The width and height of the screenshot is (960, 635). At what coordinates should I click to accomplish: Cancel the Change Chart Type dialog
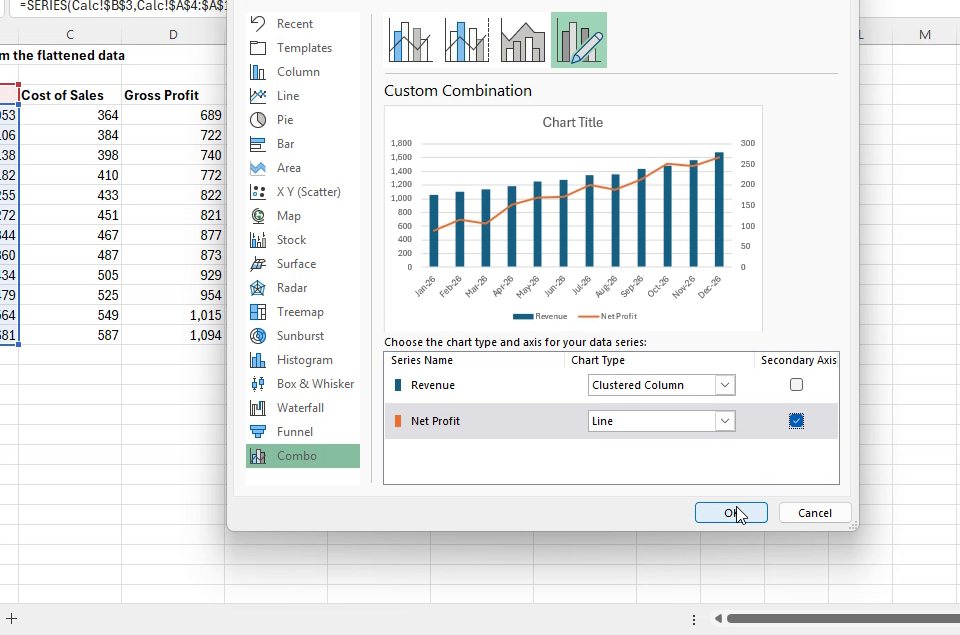click(814, 513)
